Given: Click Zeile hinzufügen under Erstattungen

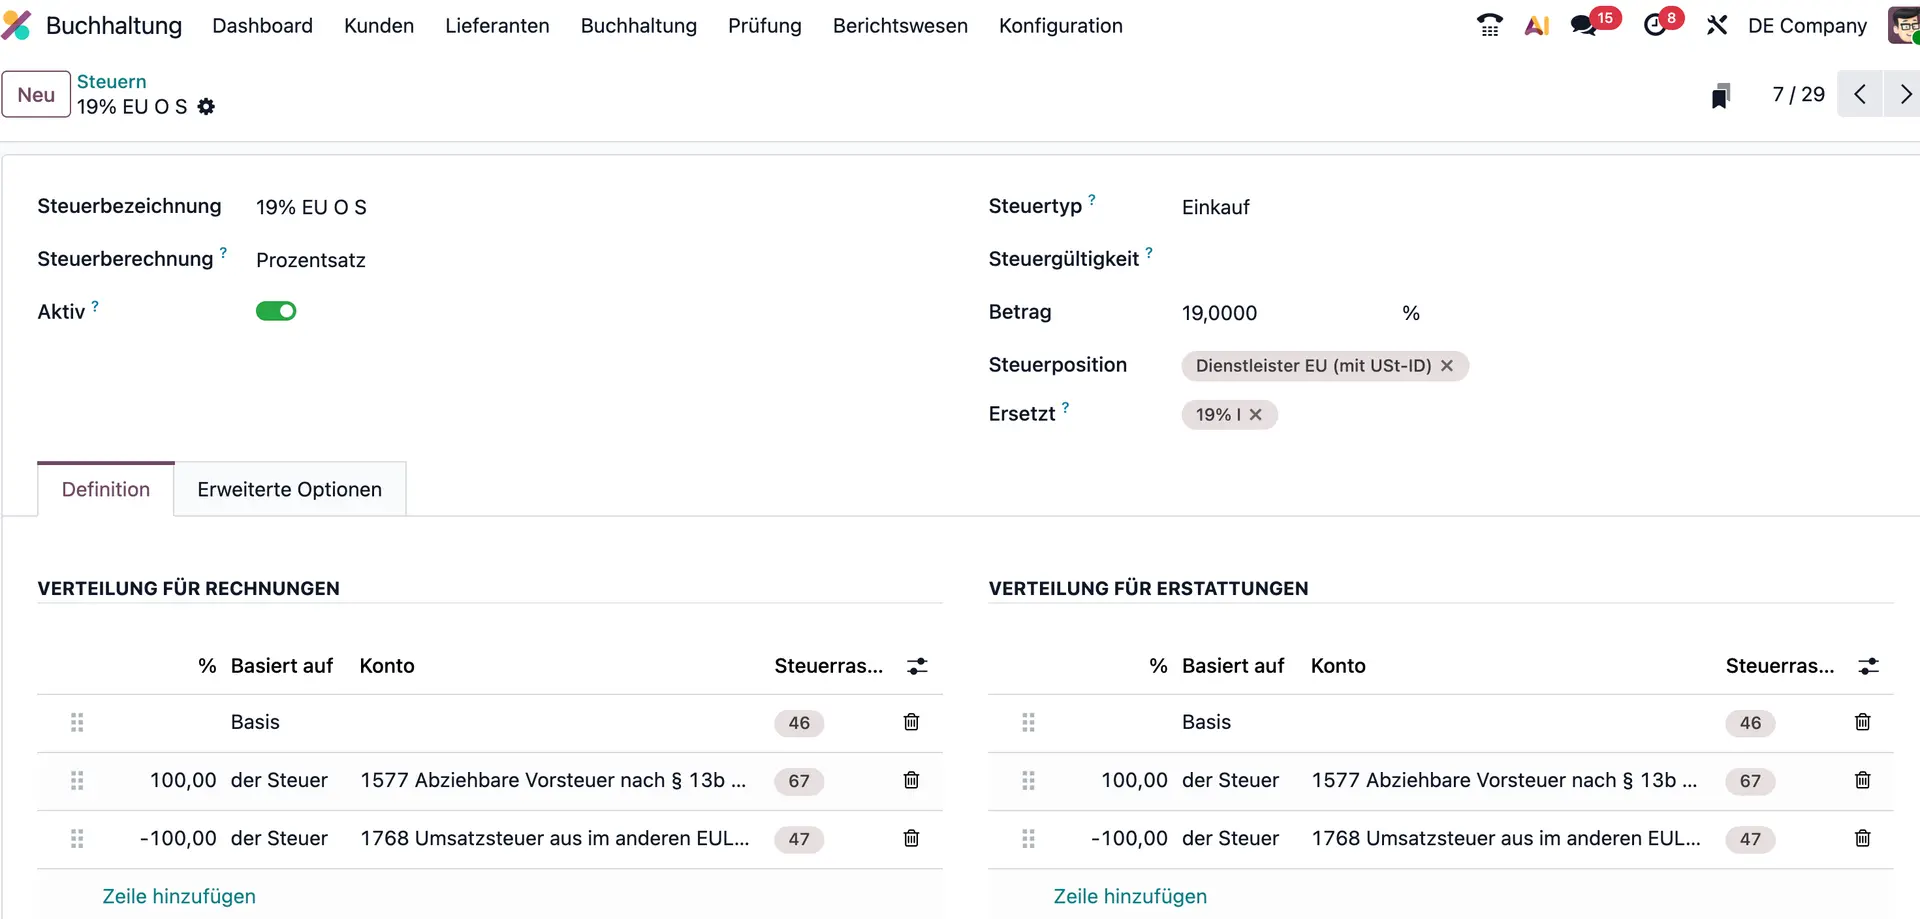Looking at the screenshot, I should tap(1129, 896).
